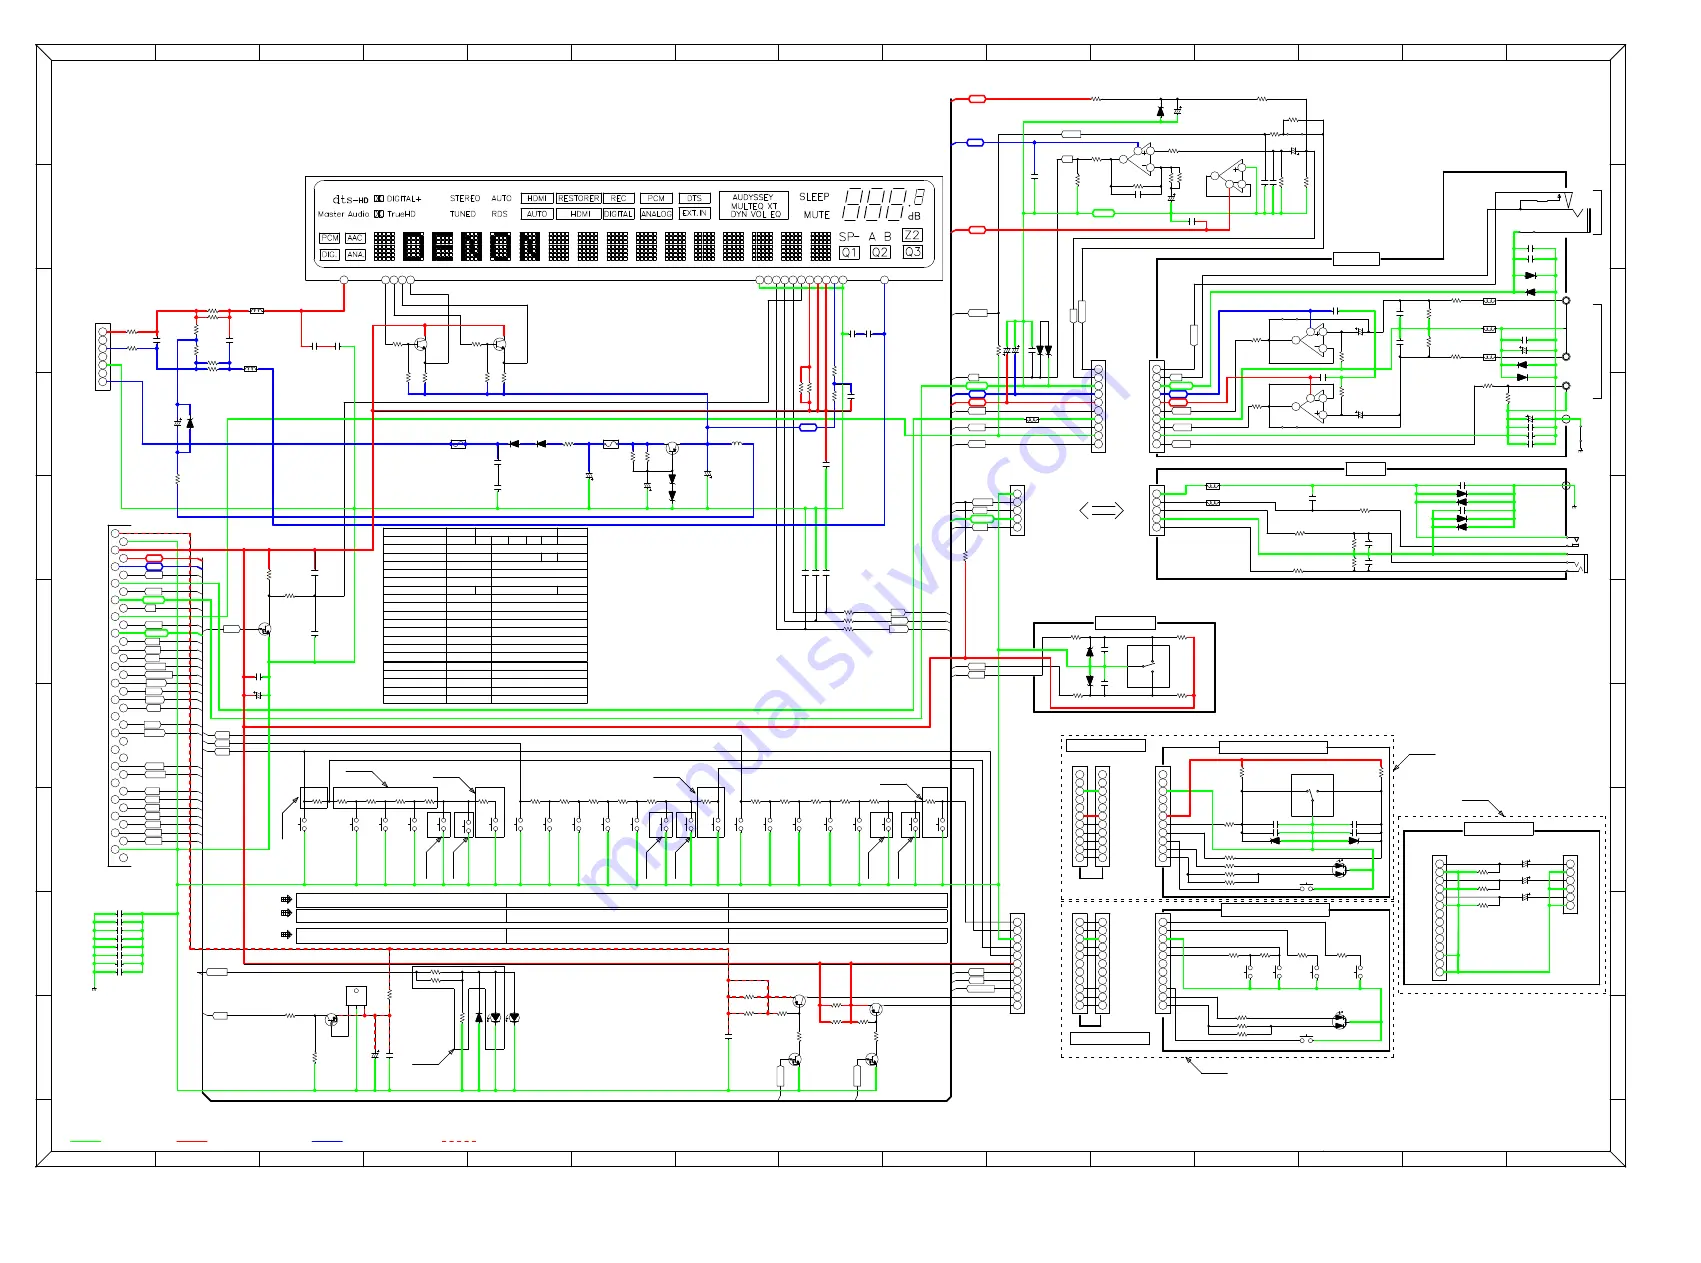
Task: Select the boxed RESTORER indicator
Action: coord(579,198)
